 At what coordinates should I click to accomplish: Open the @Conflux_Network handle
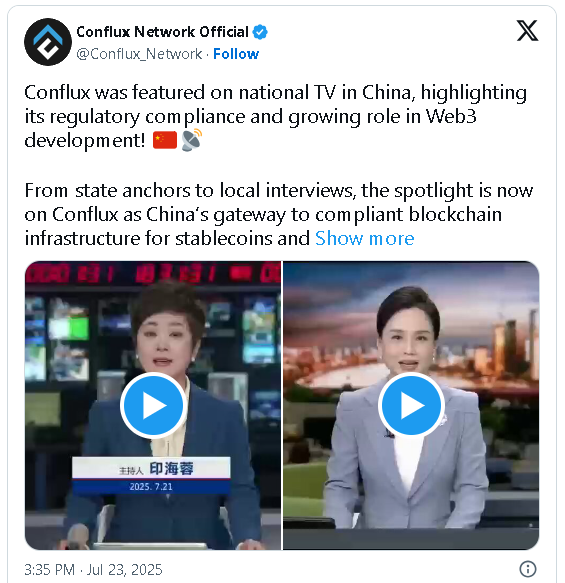pyautogui.click(x=139, y=54)
